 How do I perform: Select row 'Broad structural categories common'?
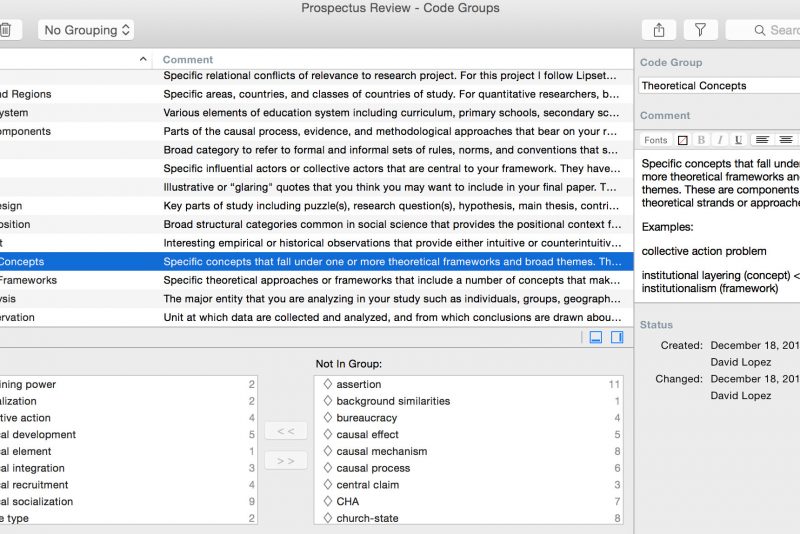316,224
